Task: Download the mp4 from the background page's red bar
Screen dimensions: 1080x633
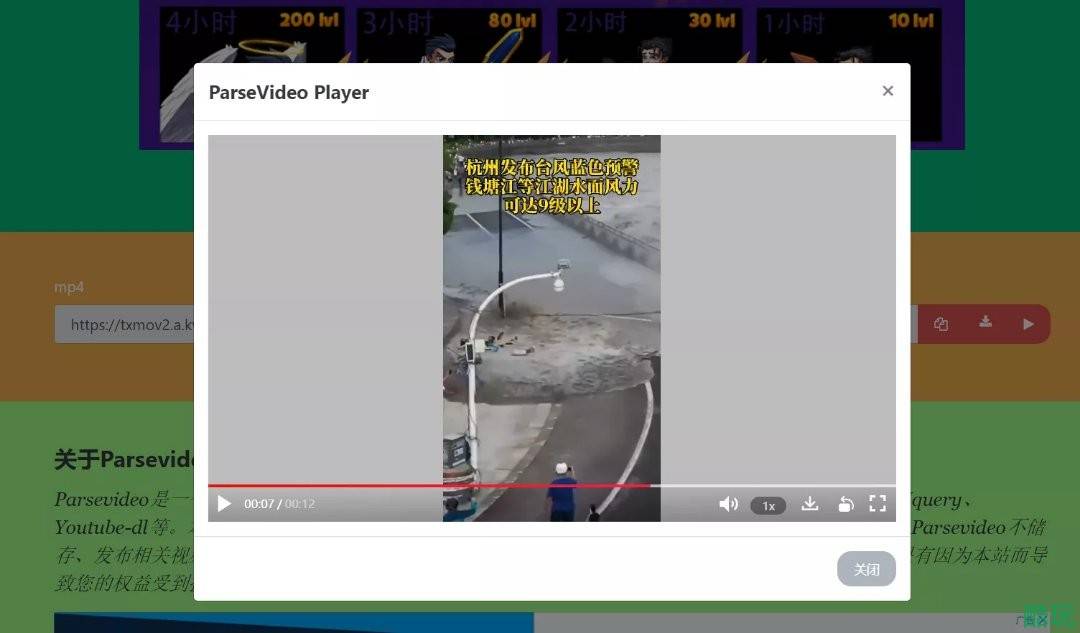Action: 986,322
